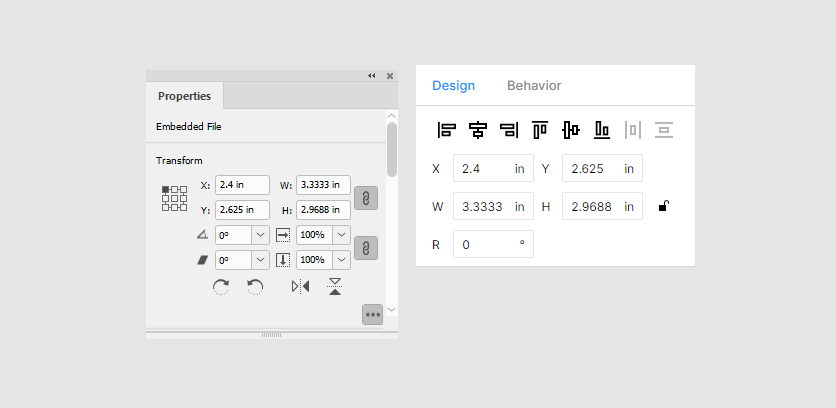The width and height of the screenshot is (836, 408).
Task: Click Design panel W field with 3.3333
Action: pos(493,206)
